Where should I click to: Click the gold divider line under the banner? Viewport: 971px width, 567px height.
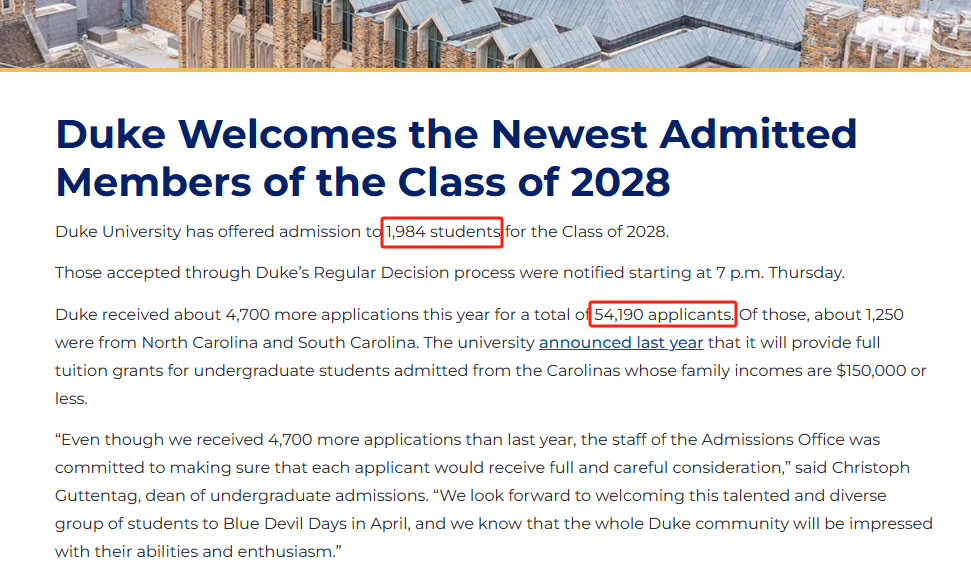(x=486, y=70)
